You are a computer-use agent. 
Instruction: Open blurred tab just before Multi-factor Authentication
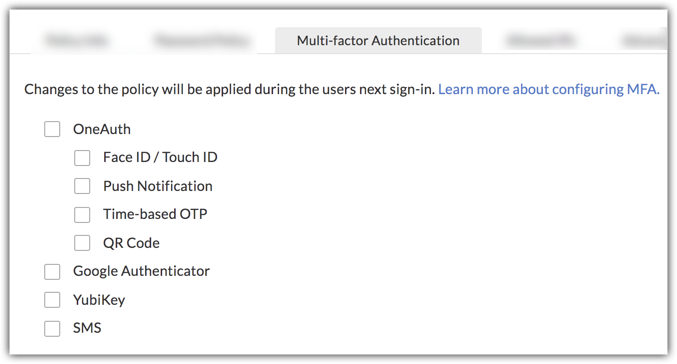point(202,41)
